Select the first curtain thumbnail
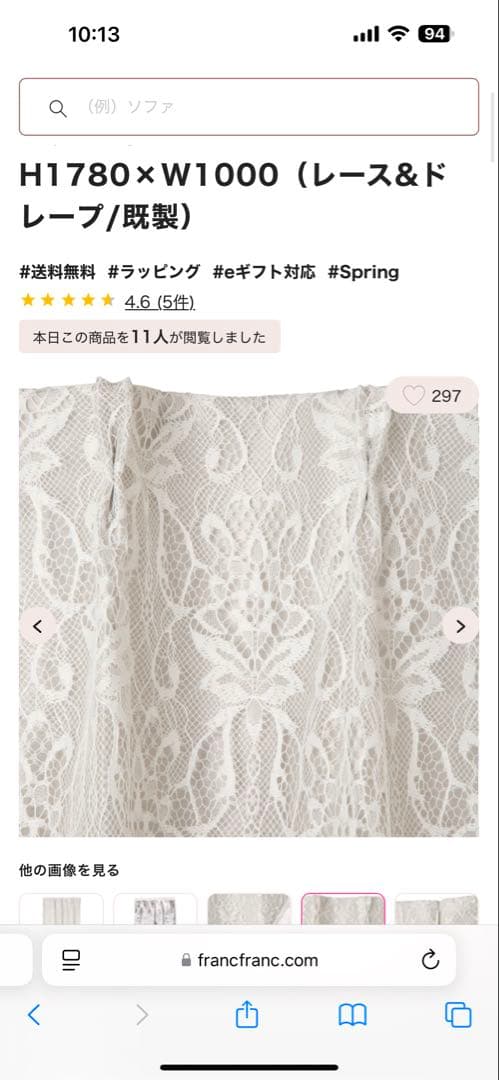Screen dimensions: 499x1080 [x=61, y=909]
